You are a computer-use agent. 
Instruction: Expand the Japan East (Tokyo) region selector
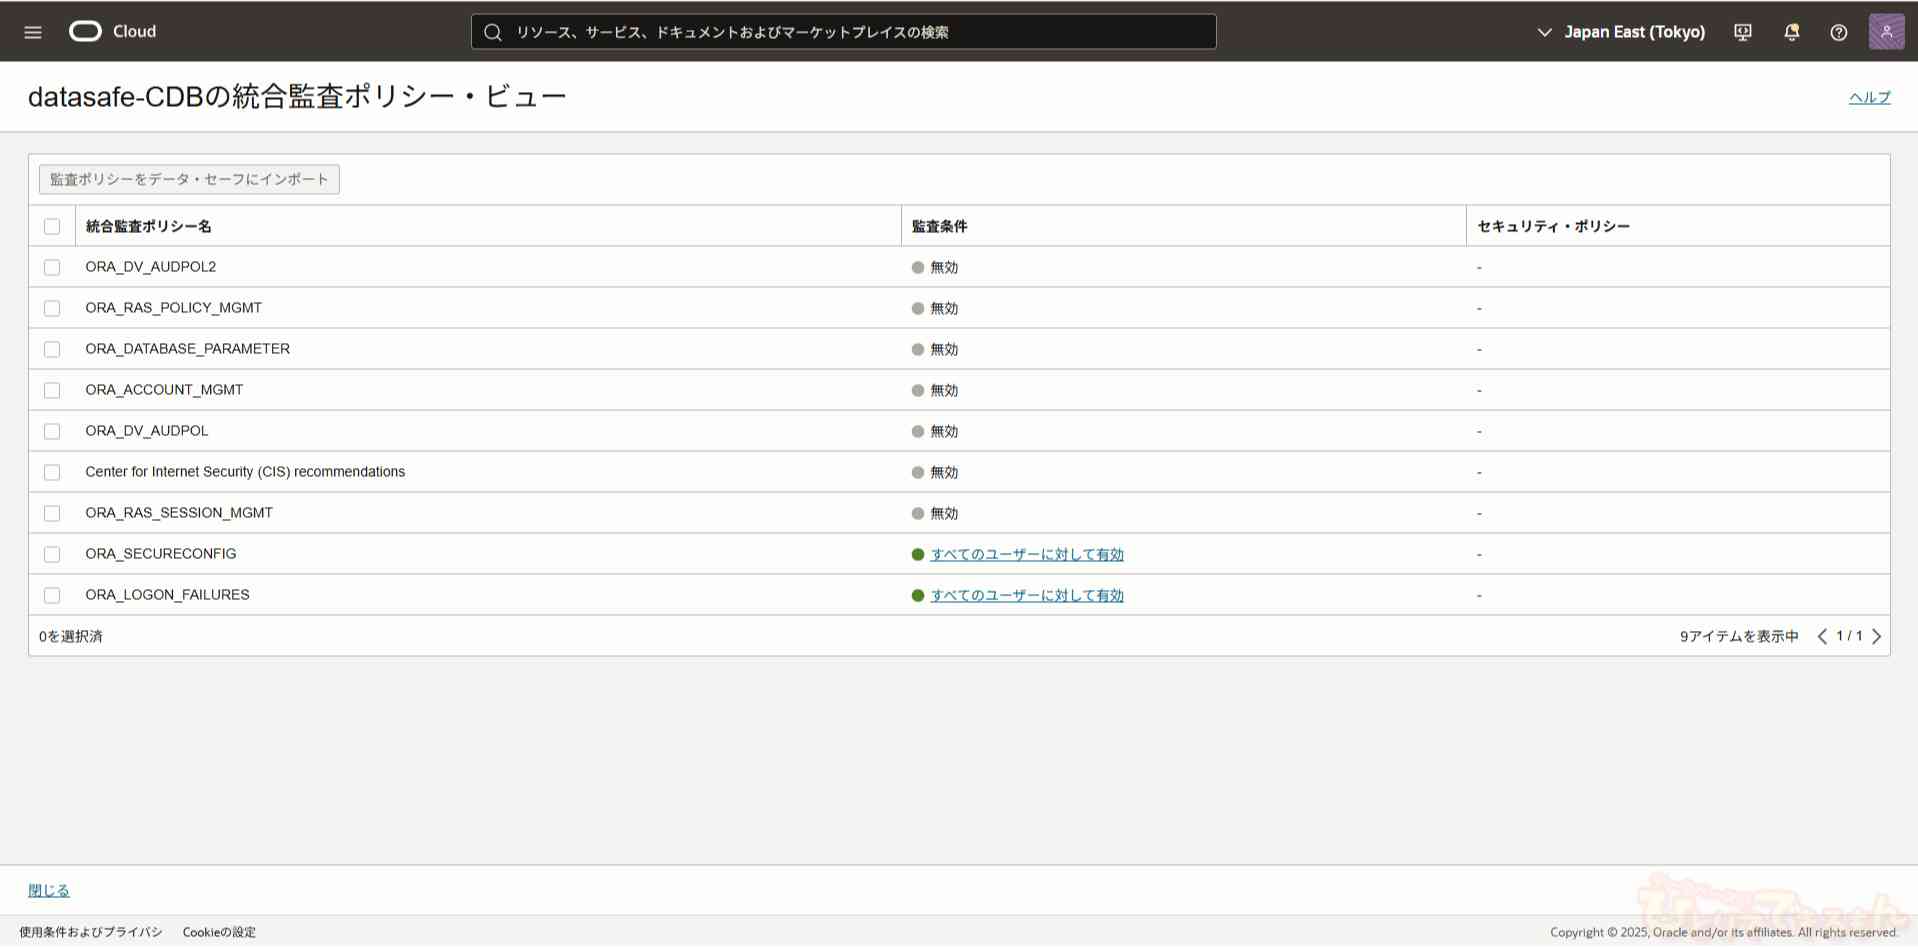(x=1621, y=32)
